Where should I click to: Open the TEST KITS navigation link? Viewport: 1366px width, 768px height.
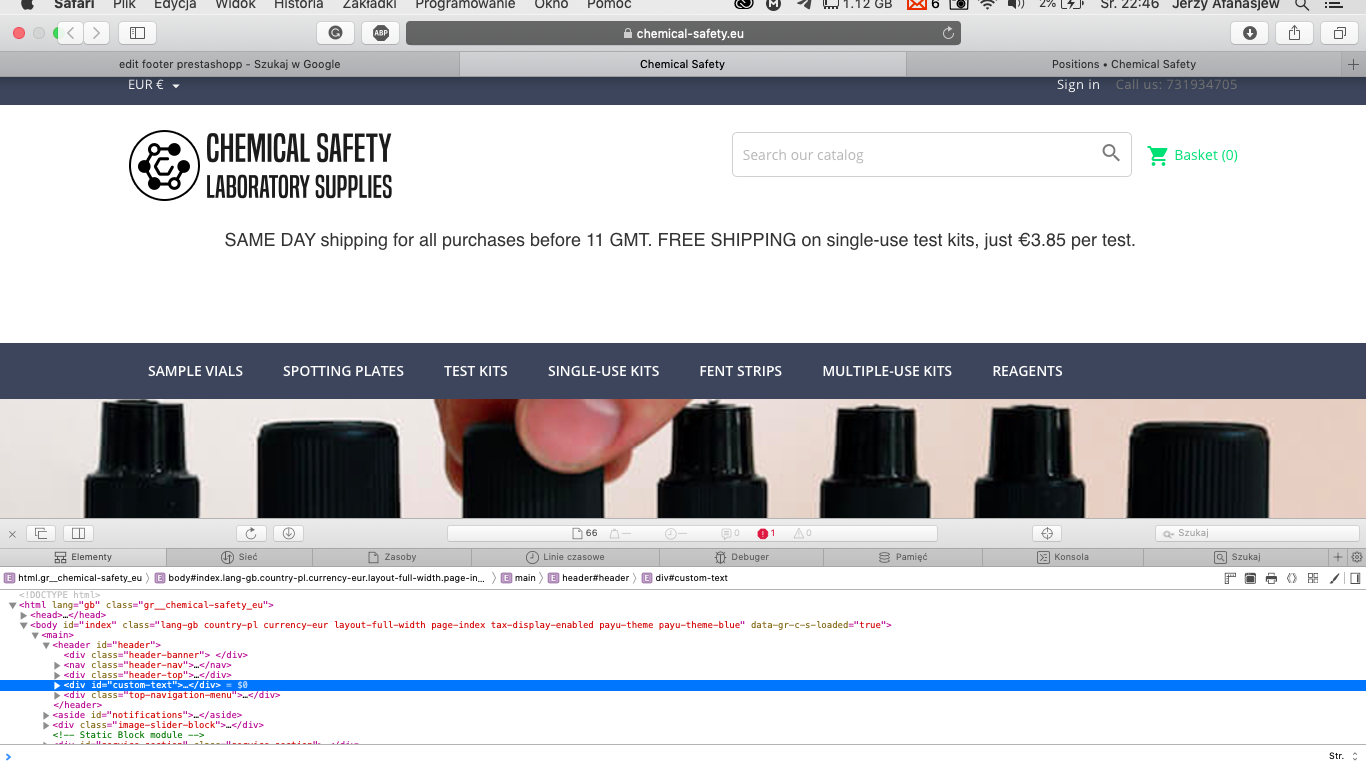(476, 371)
